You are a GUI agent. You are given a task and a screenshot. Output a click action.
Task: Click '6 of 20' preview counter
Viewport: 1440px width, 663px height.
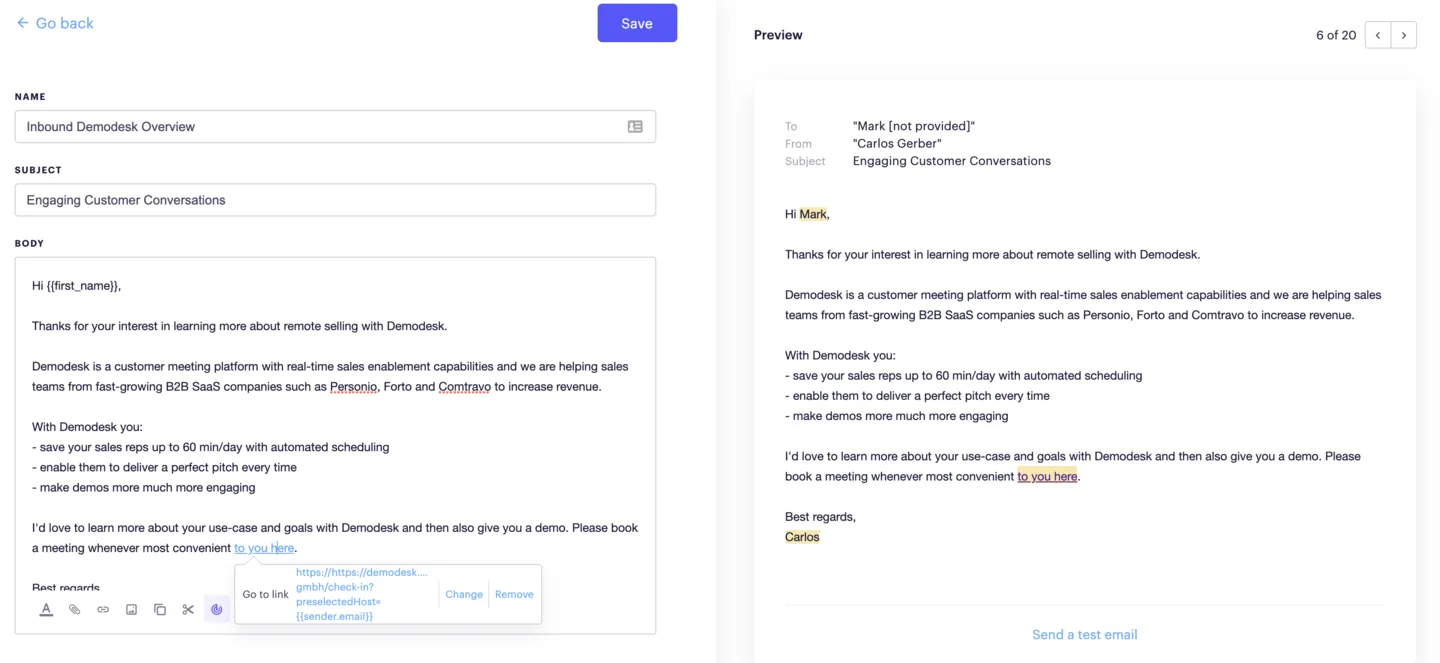[1336, 35]
